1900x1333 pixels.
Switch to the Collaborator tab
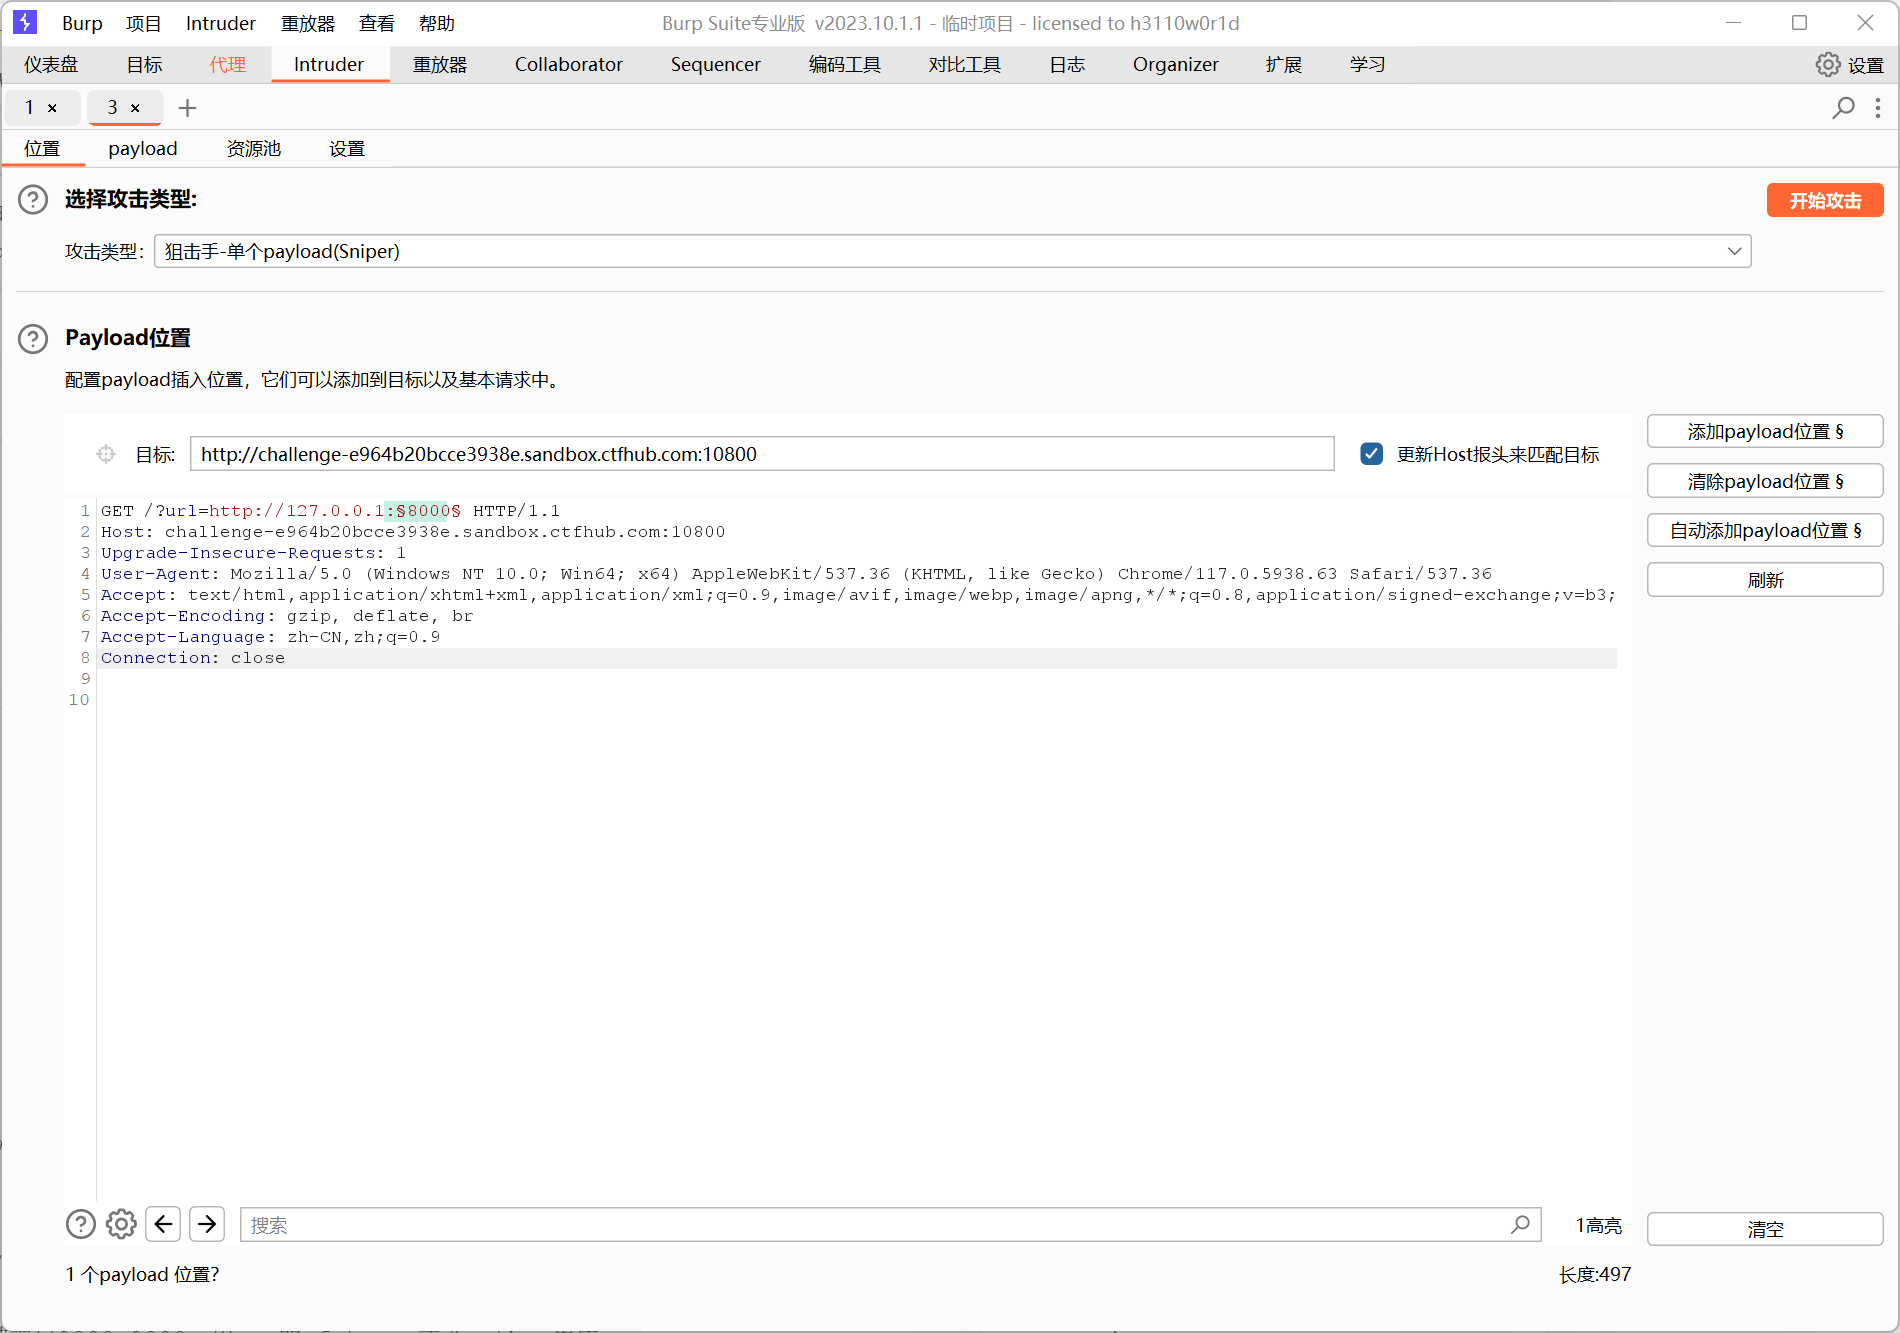point(568,65)
